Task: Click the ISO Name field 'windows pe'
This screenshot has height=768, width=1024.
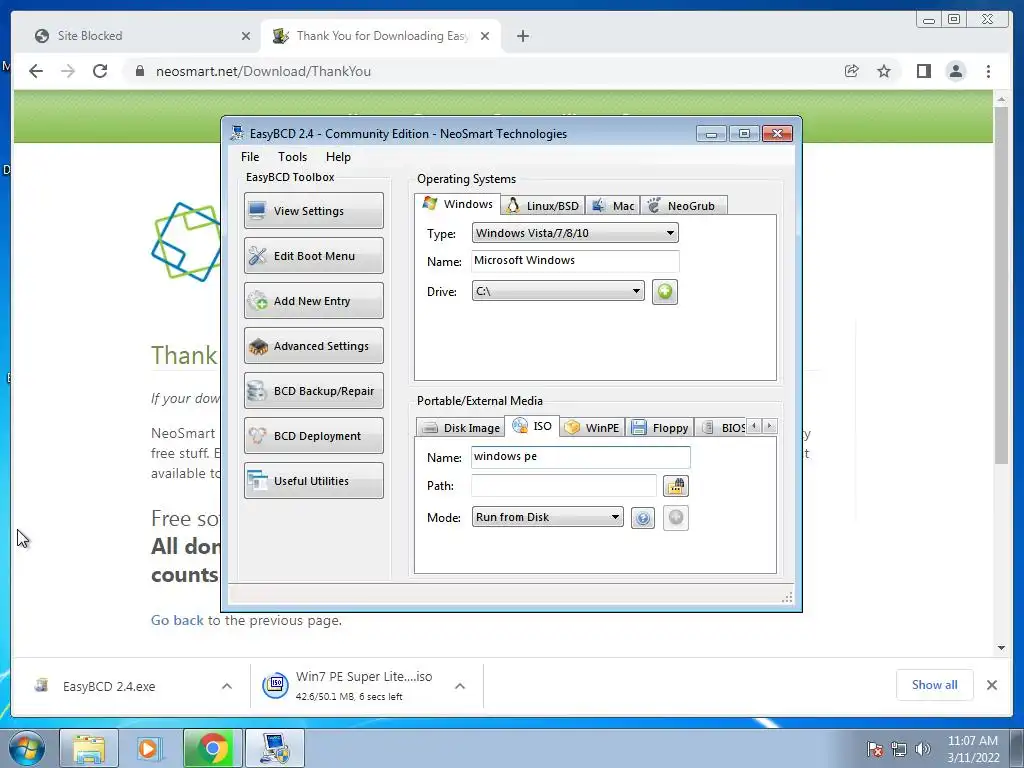Action: click(581, 456)
